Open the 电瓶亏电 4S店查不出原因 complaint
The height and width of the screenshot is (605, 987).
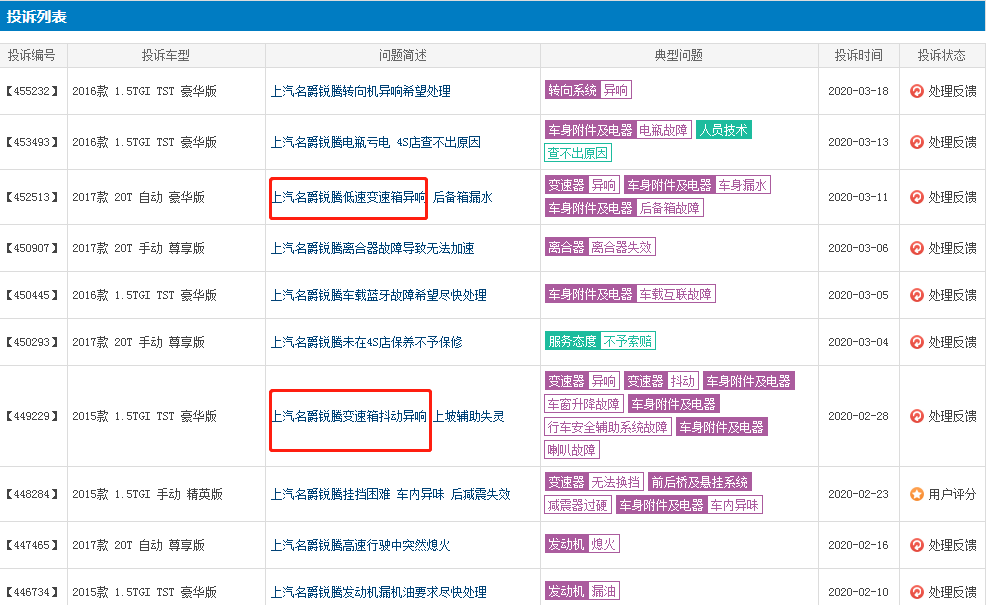(375, 142)
